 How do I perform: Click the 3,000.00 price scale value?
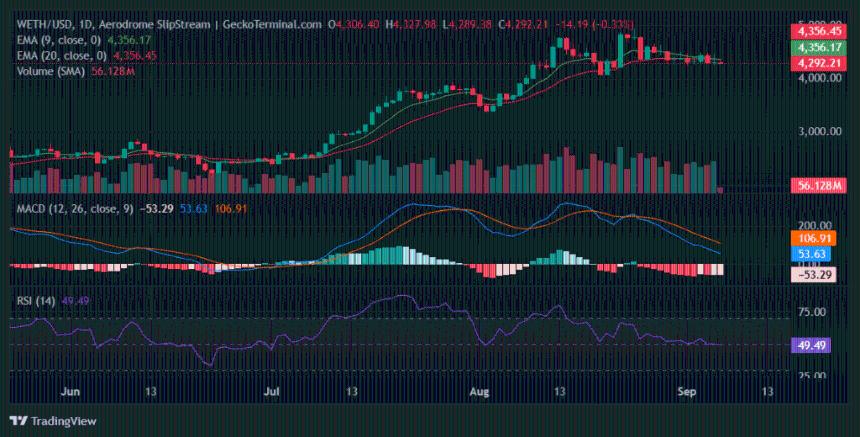pos(817,130)
